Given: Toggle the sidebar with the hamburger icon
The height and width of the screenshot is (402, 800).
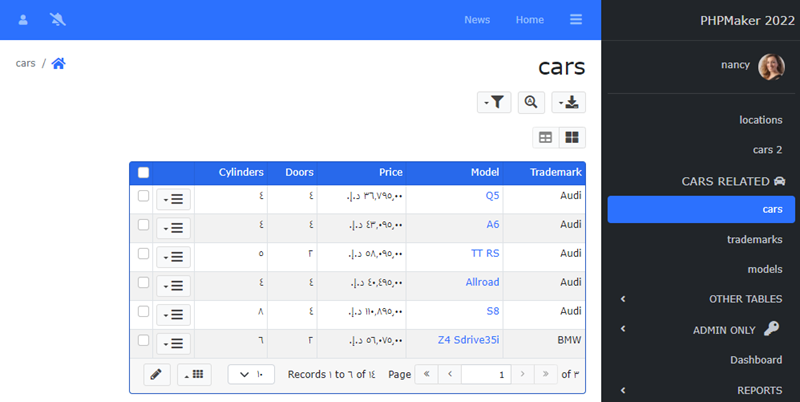Looking at the screenshot, I should click(x=576, y=20).
